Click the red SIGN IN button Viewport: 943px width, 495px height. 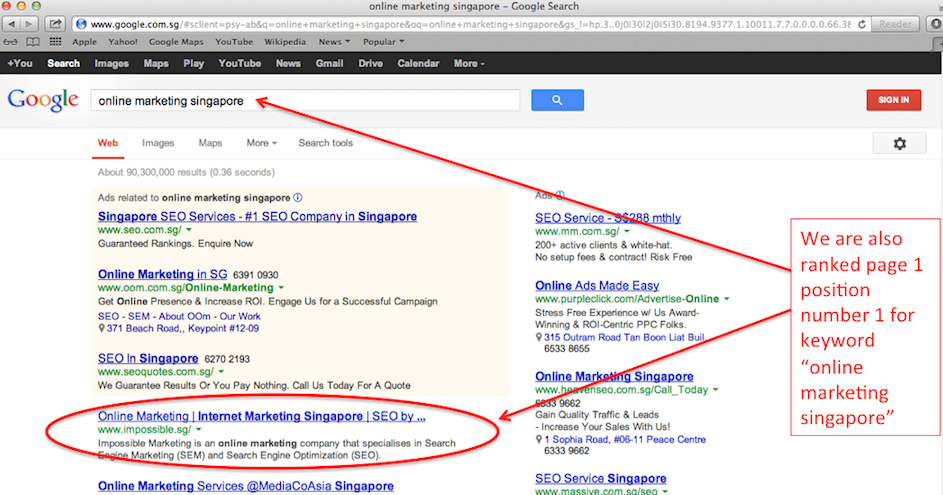(893, 100)
